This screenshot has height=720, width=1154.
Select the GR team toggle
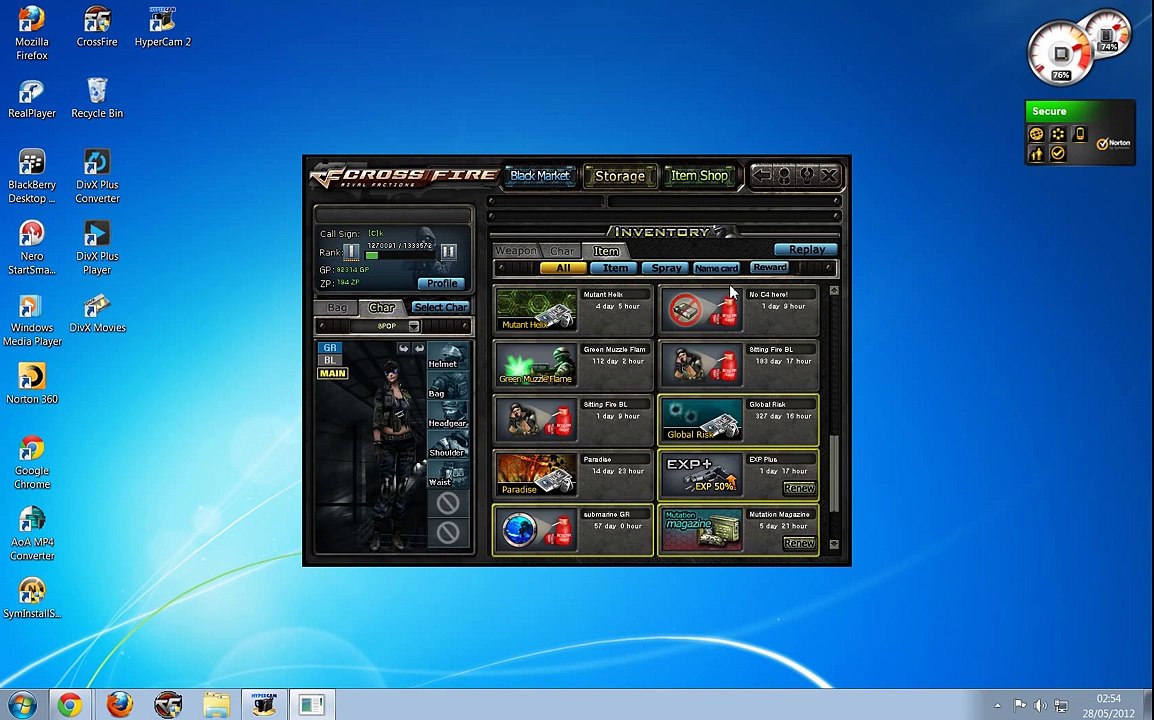[330, 347]
